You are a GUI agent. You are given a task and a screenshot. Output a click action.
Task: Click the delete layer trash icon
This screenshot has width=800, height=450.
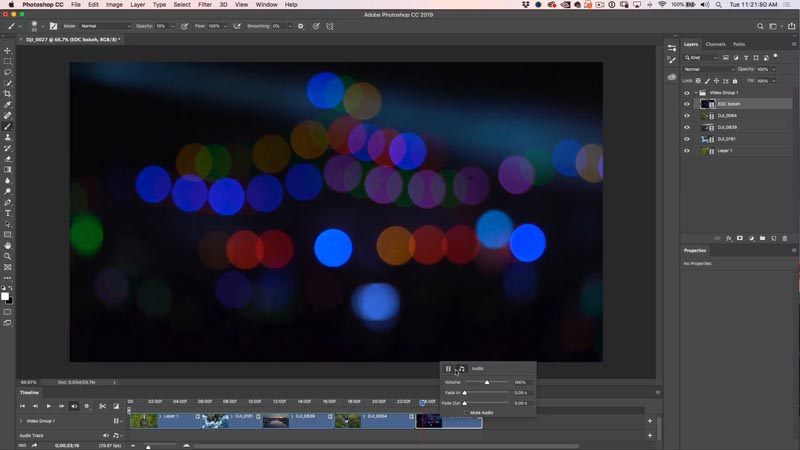click(785, 238)
